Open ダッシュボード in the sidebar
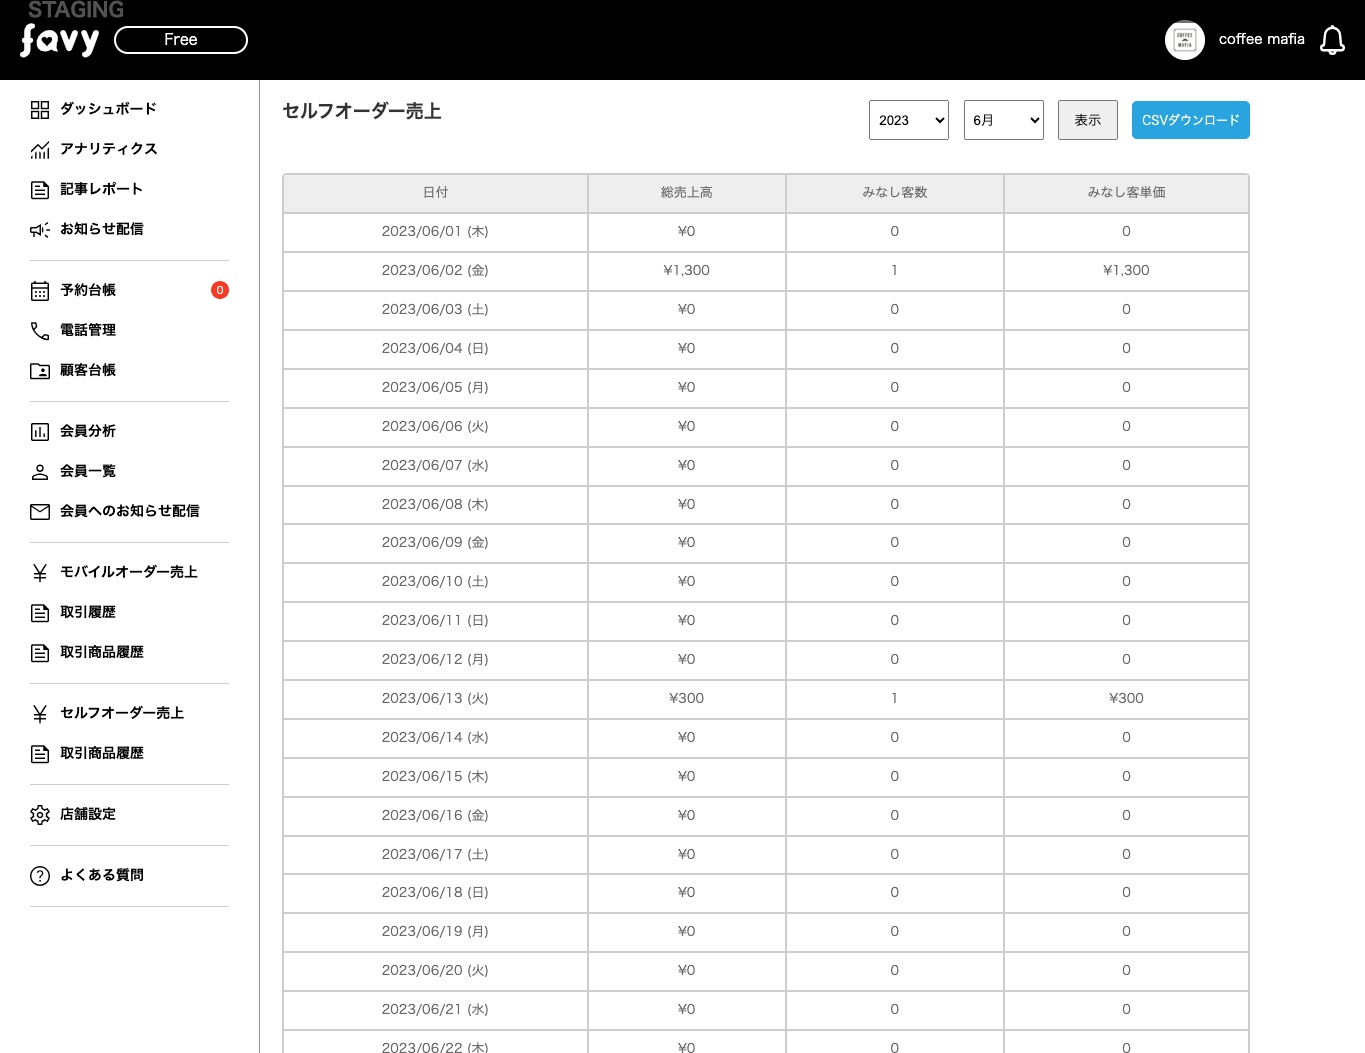 [108, 109]
